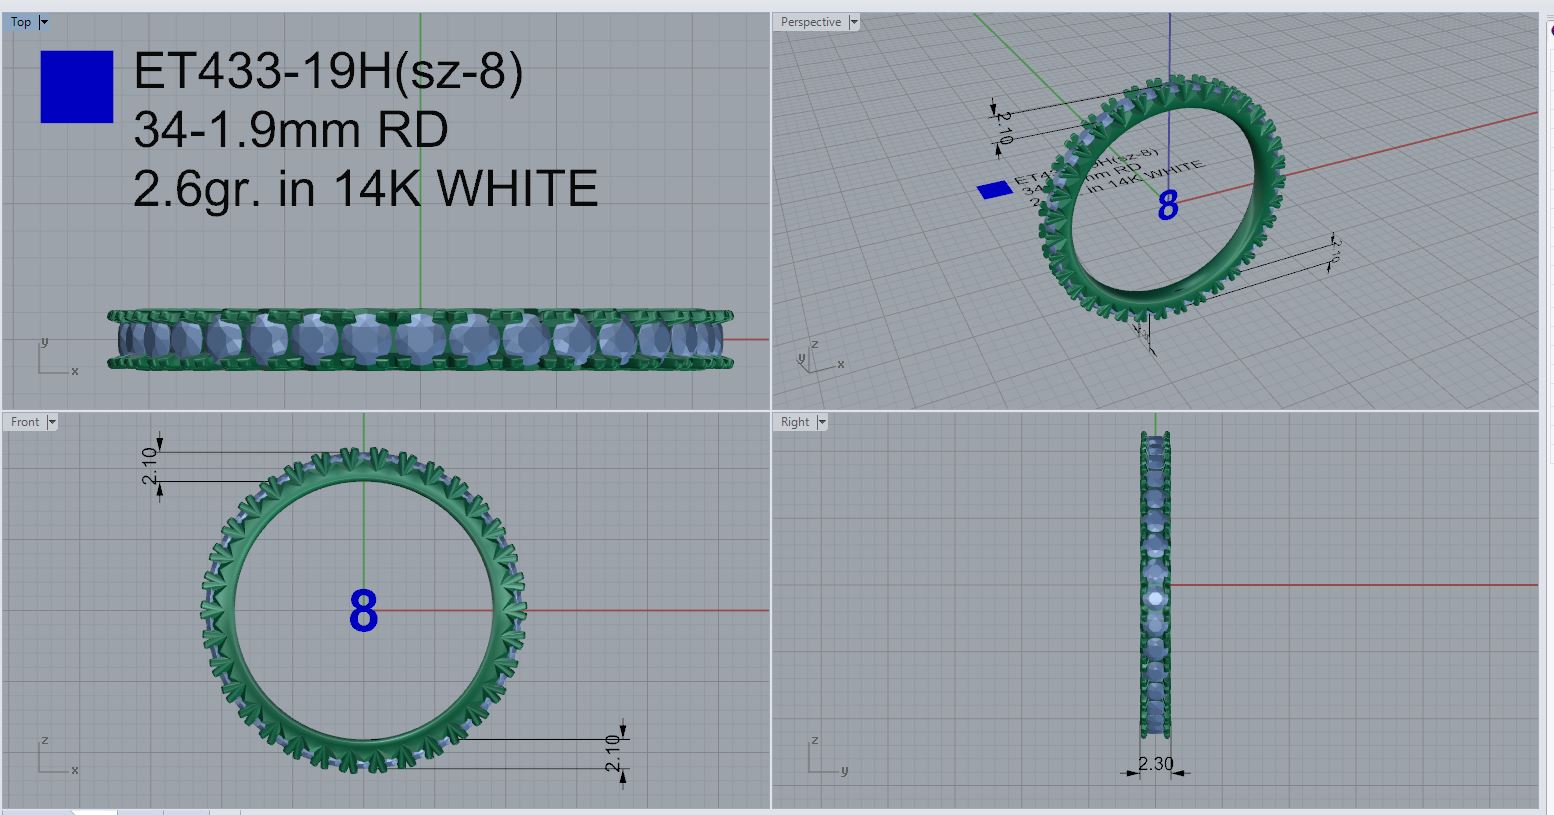
Task: Select the small blue square in Perspective view
Action: tap(994, 190)
